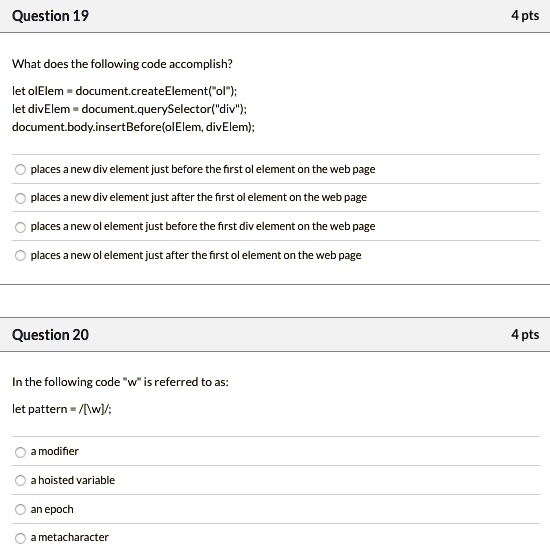
Task: Click the insertBefore code line
Action: (x=133, y=127)
